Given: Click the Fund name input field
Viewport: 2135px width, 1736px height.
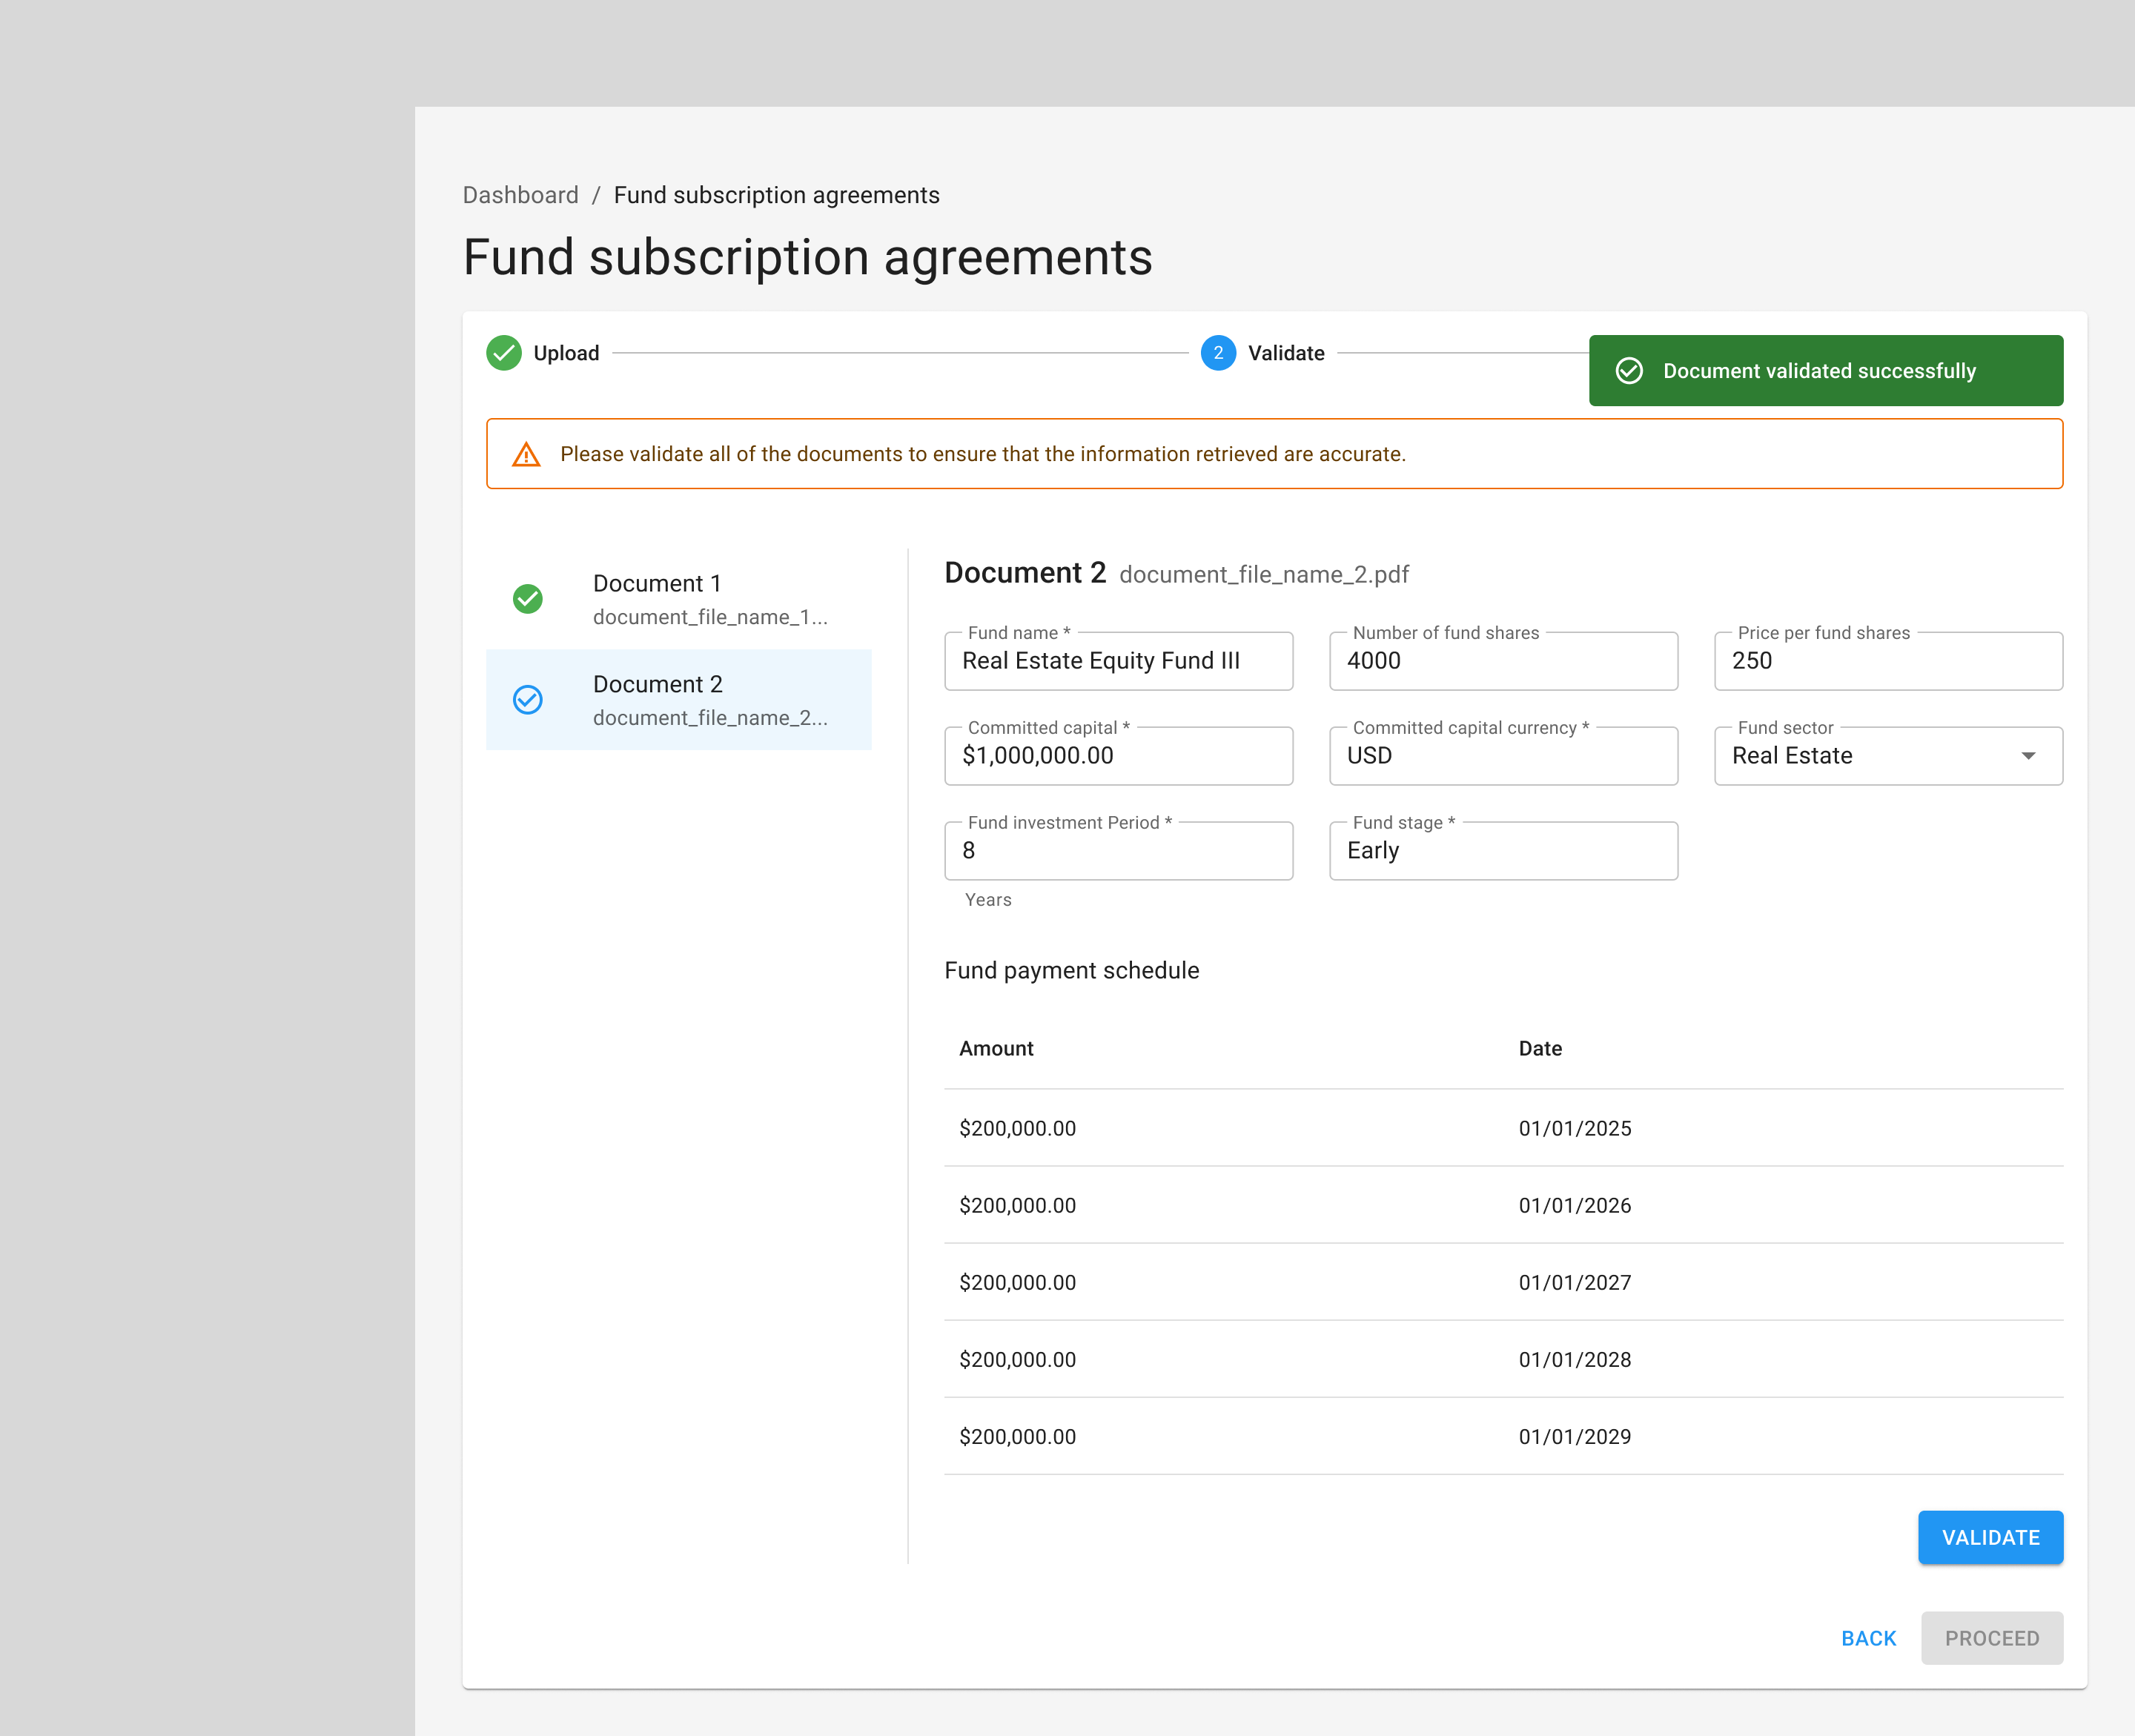Looking at the screenshot, I should pos(1118,661).
